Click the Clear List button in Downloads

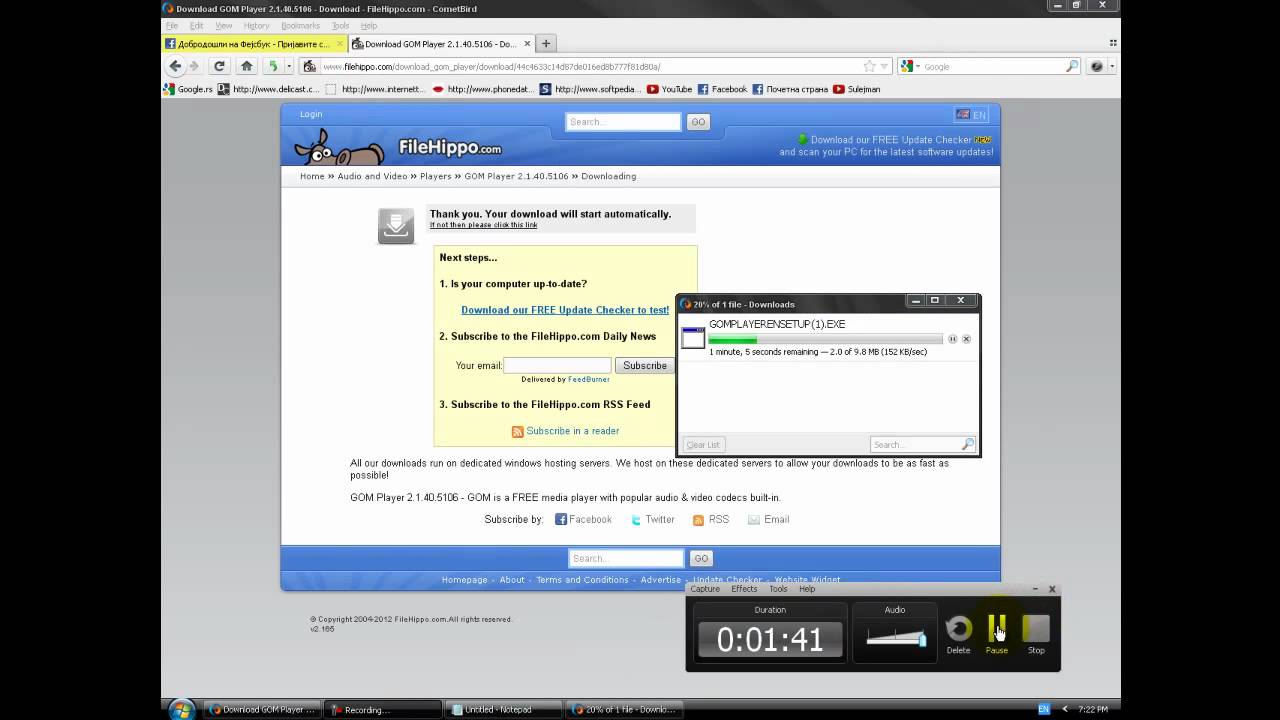[703, 444]
